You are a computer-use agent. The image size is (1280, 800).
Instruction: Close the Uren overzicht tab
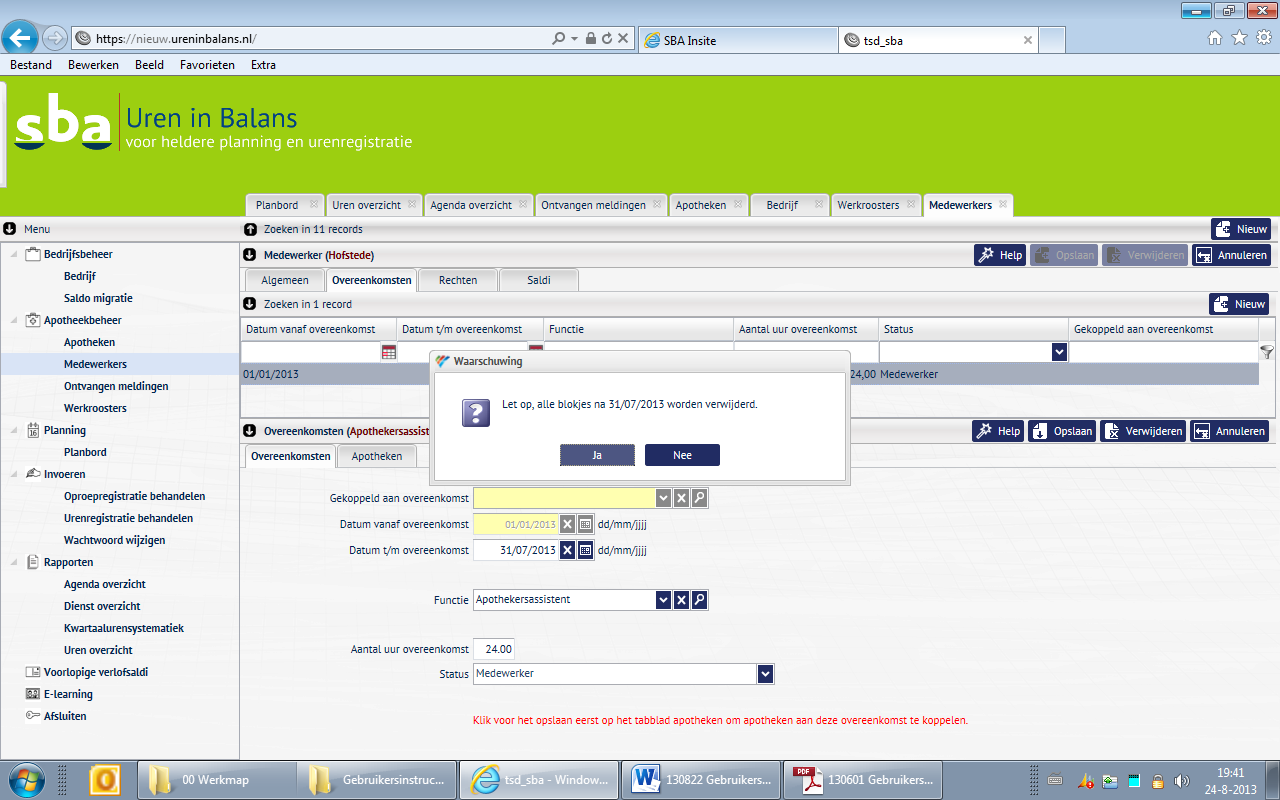[x=414, y=205]
